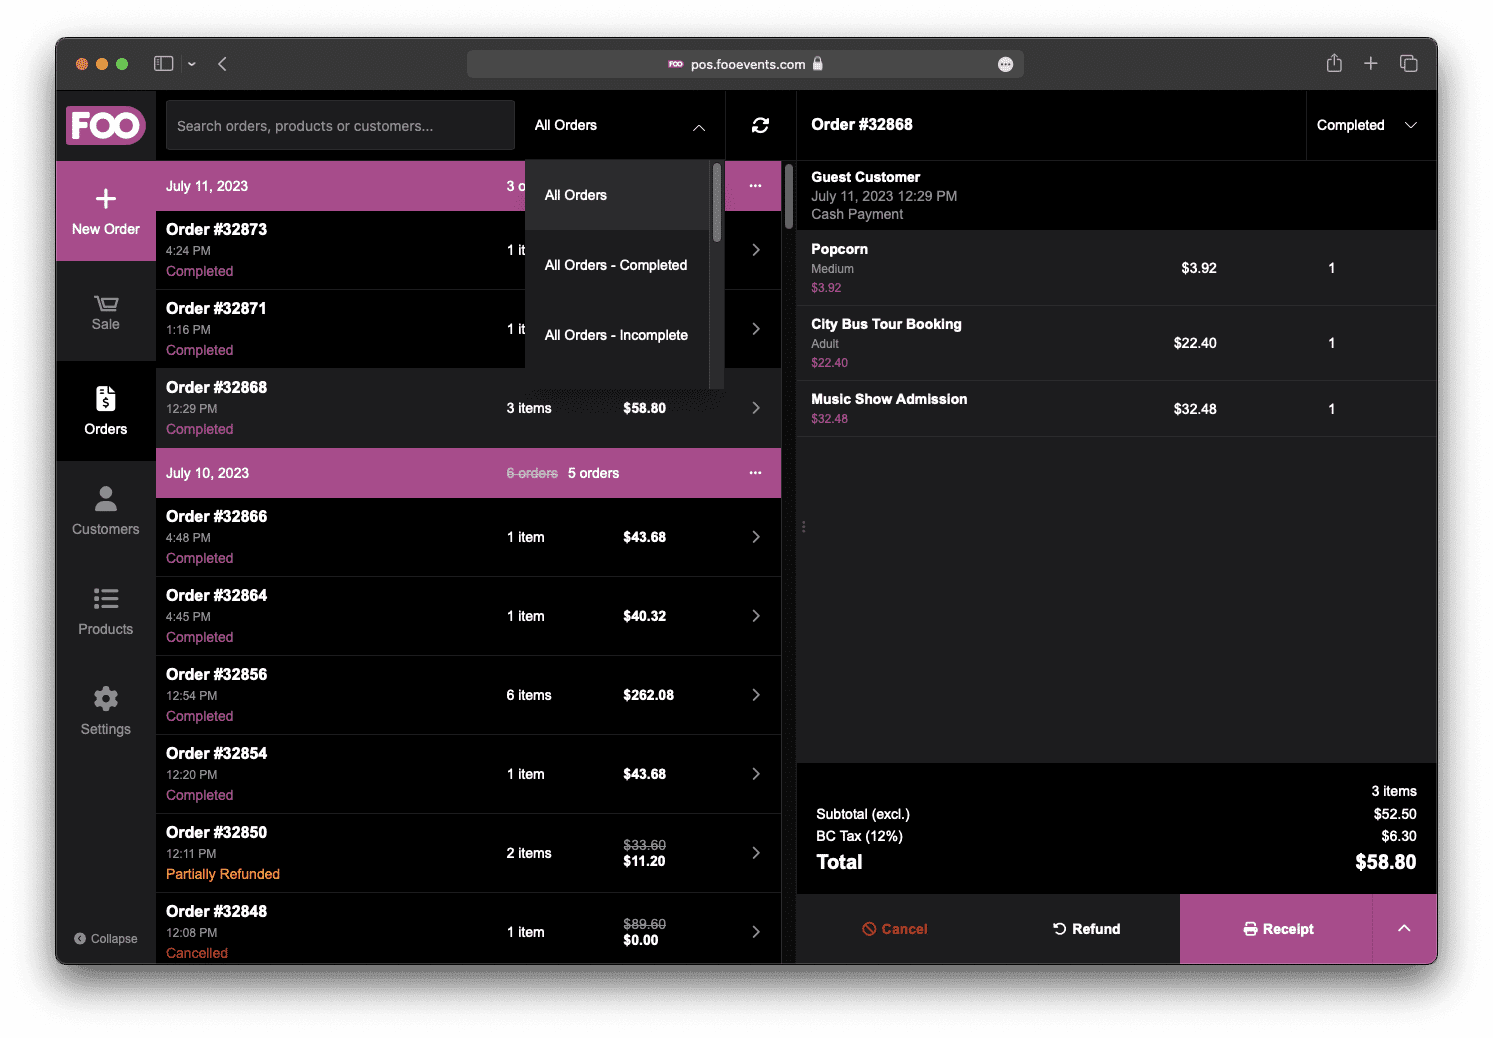Cancel Order #32868
1493x1038 pixels.
click(x=894, y=929)
